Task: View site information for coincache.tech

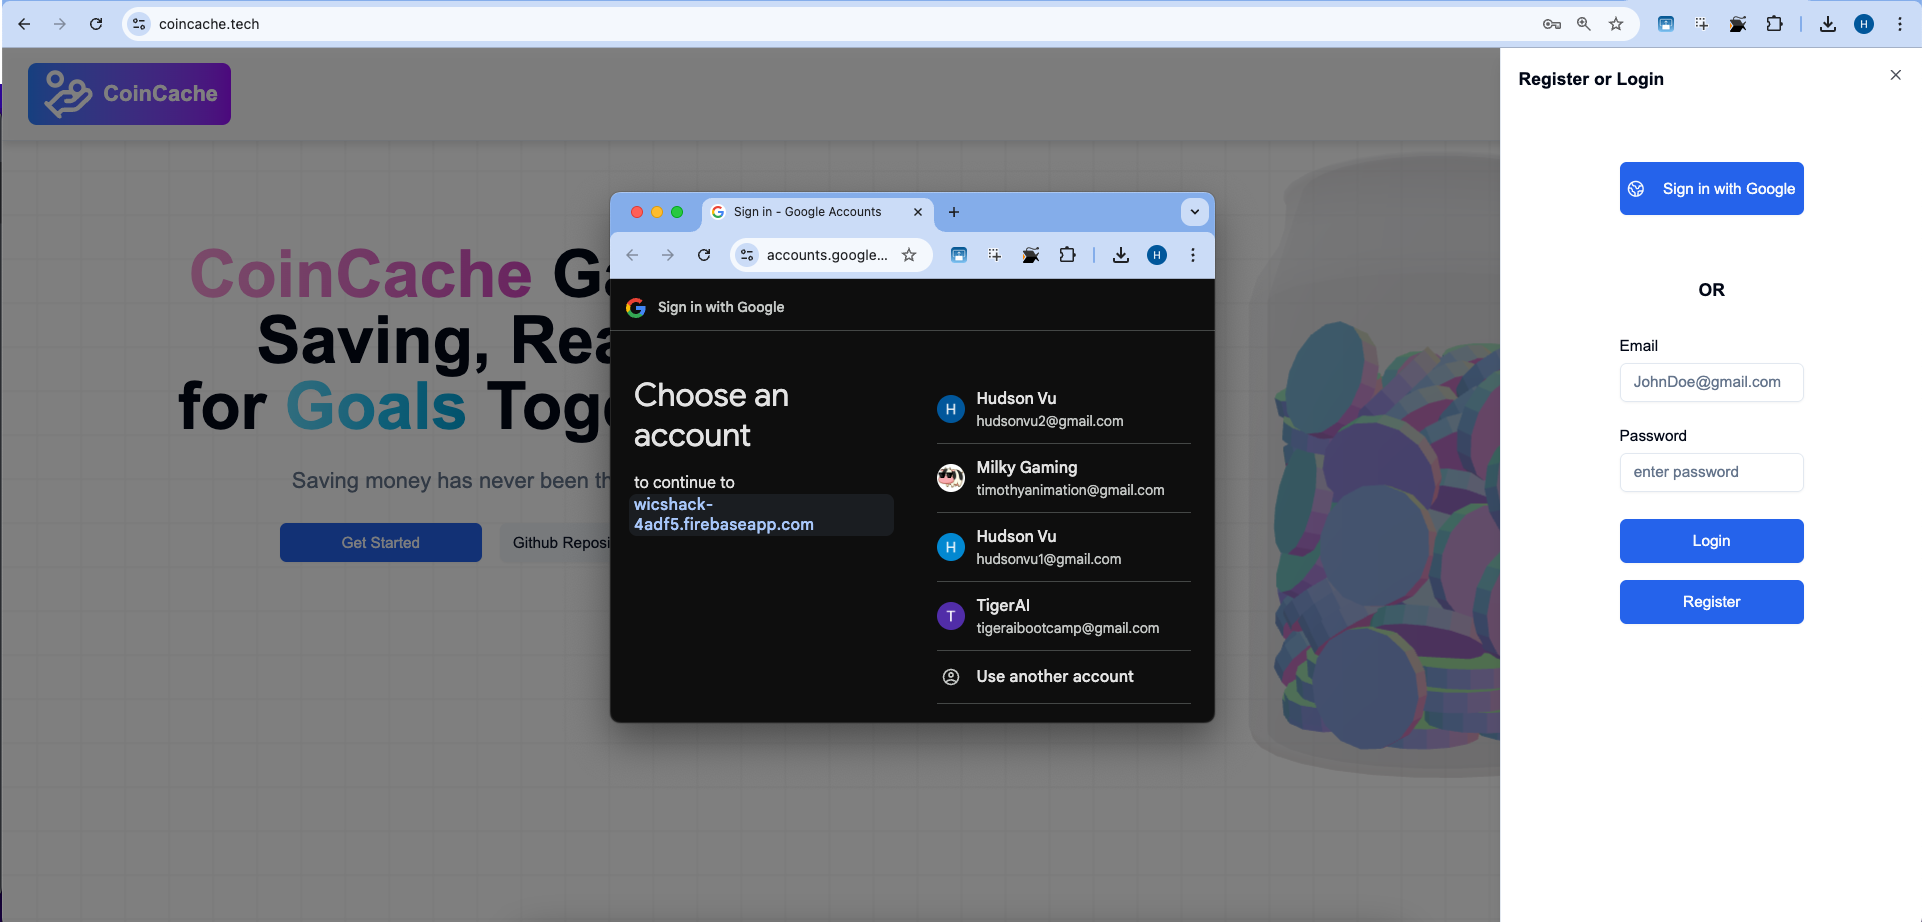Action: (x=139, y=24)
